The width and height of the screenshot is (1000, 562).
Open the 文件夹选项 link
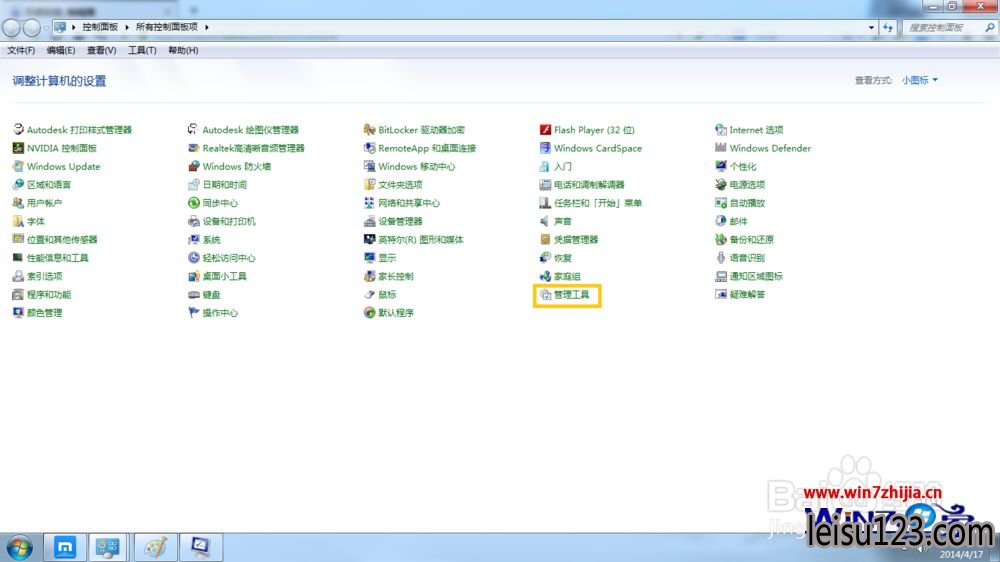click(401, 185)
